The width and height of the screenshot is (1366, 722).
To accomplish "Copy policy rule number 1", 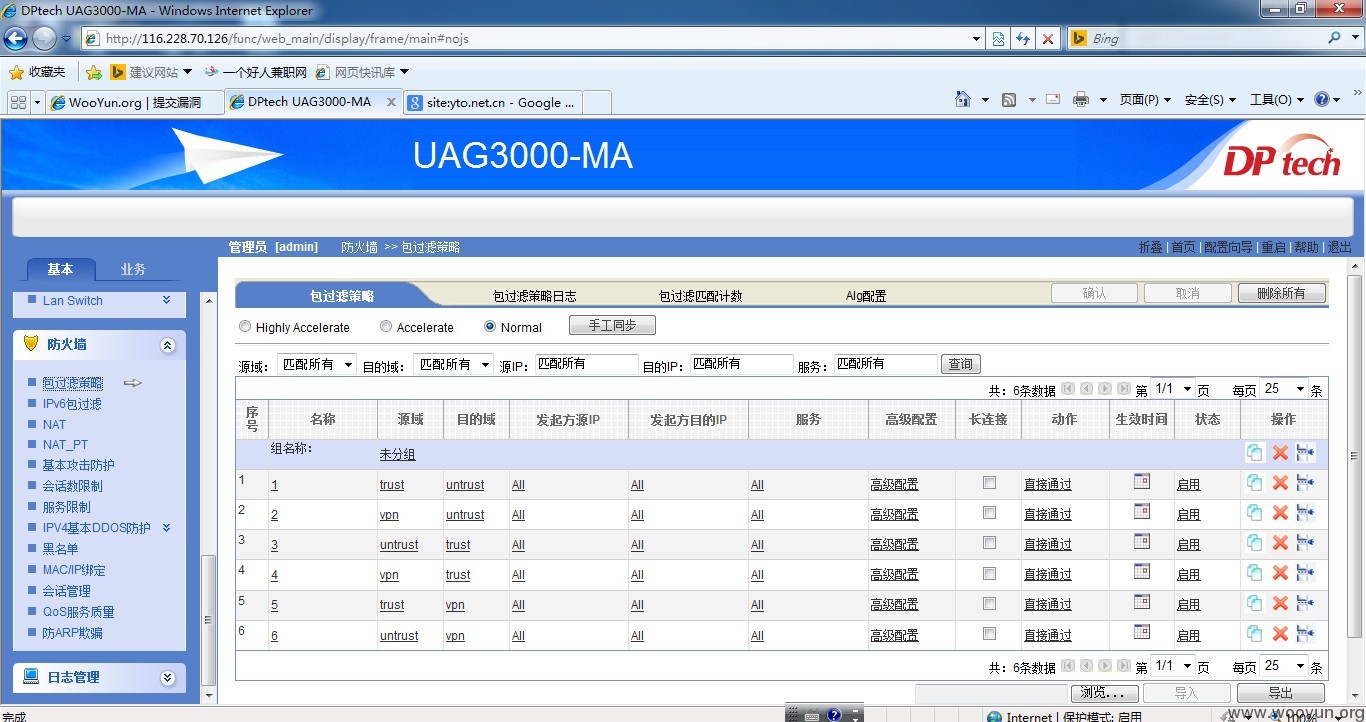I will click(x=1254, y=482).
